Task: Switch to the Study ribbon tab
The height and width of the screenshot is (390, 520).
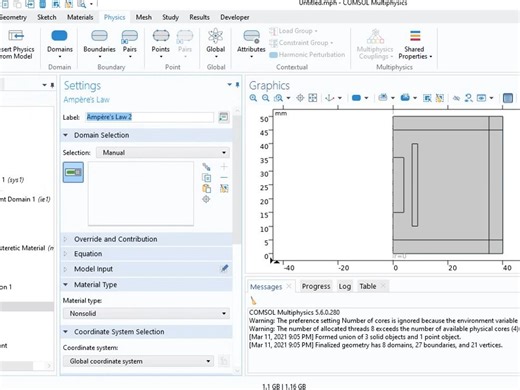Action: [x=170, y=17]
